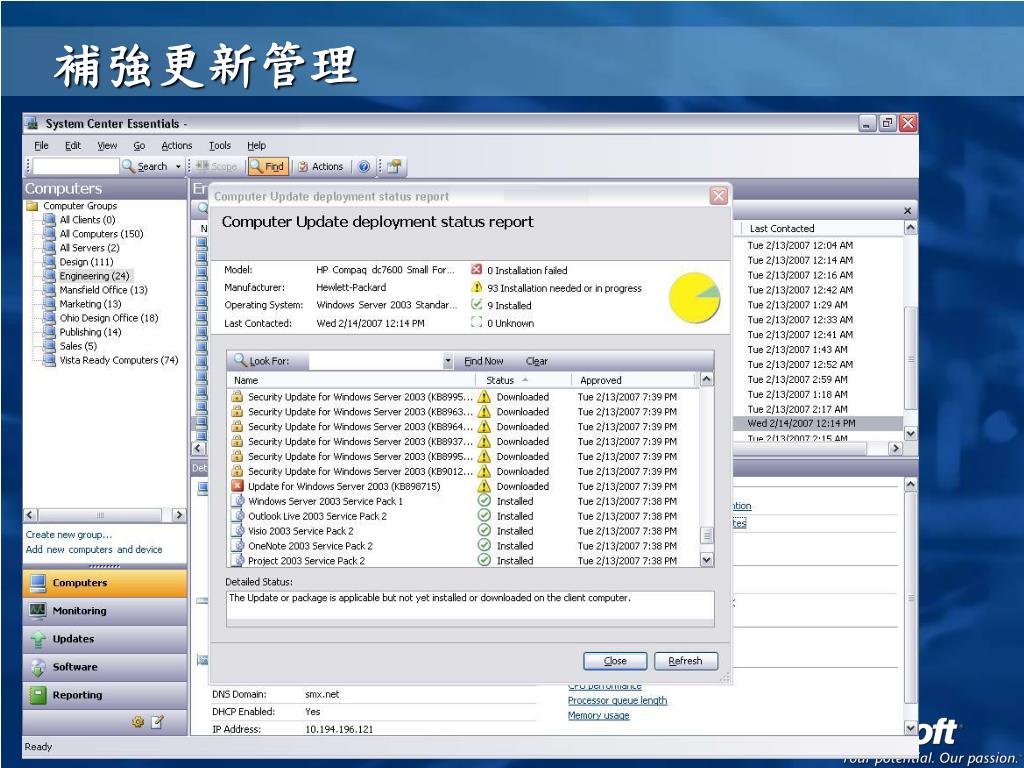Select the All Servers (2) group
Image resolution: width=1024 pixels, height=768 pixels.
(89, 248)
